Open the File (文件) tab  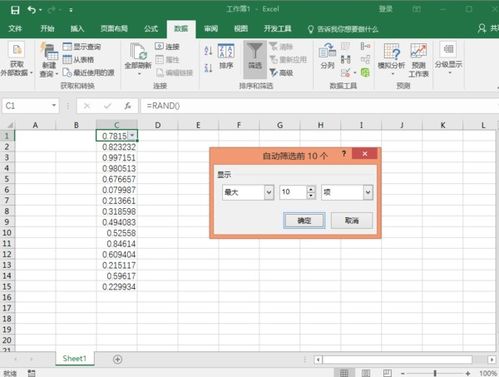point(15,29)
